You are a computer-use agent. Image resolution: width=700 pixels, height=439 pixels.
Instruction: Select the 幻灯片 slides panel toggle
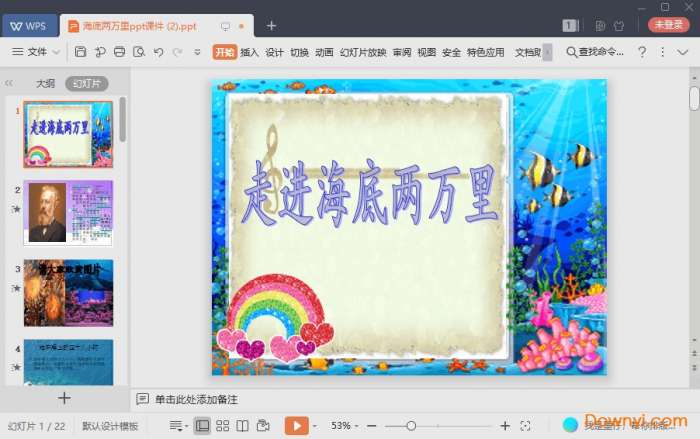(86, 84)
